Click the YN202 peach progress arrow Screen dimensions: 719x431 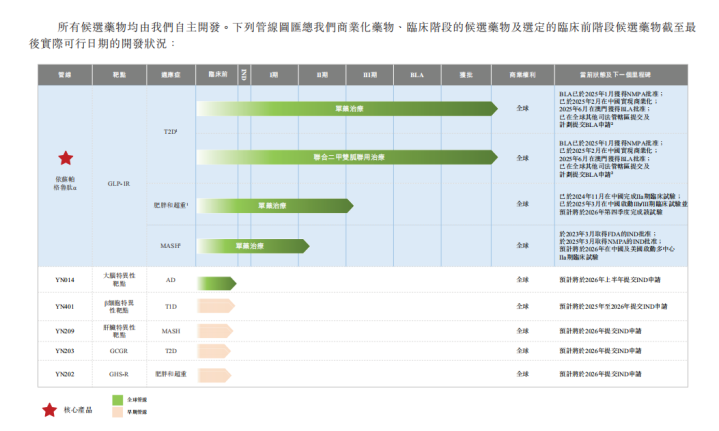click(x=215, y=374)
